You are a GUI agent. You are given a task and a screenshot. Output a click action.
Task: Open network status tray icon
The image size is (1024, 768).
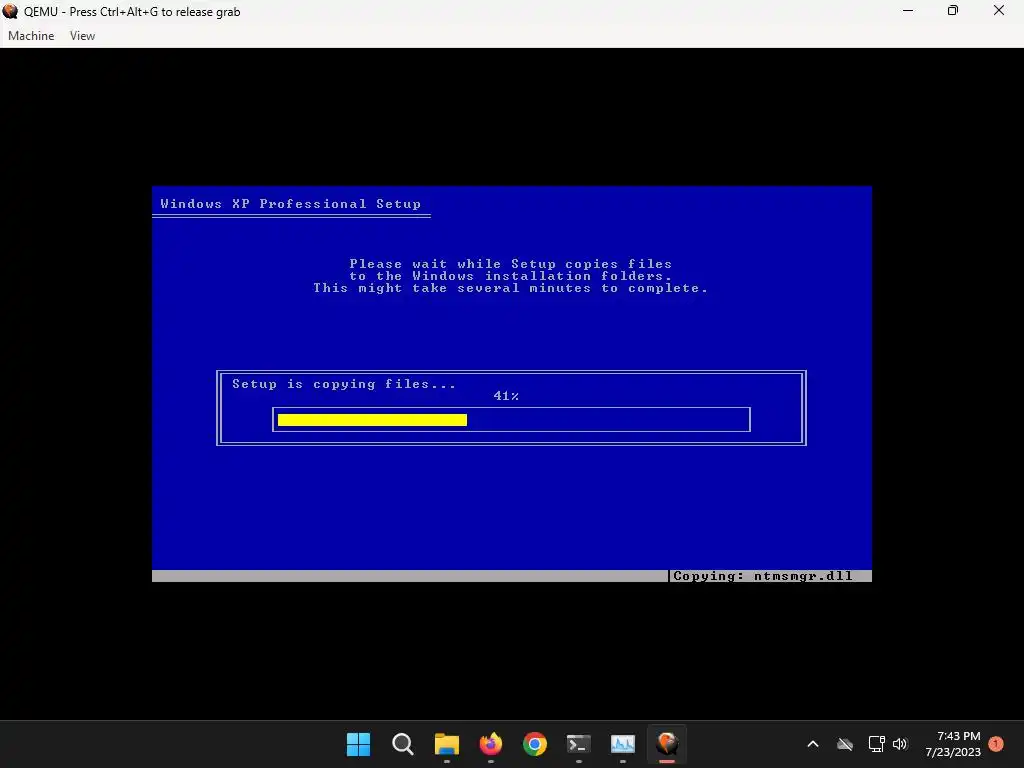tap(876, 744)
